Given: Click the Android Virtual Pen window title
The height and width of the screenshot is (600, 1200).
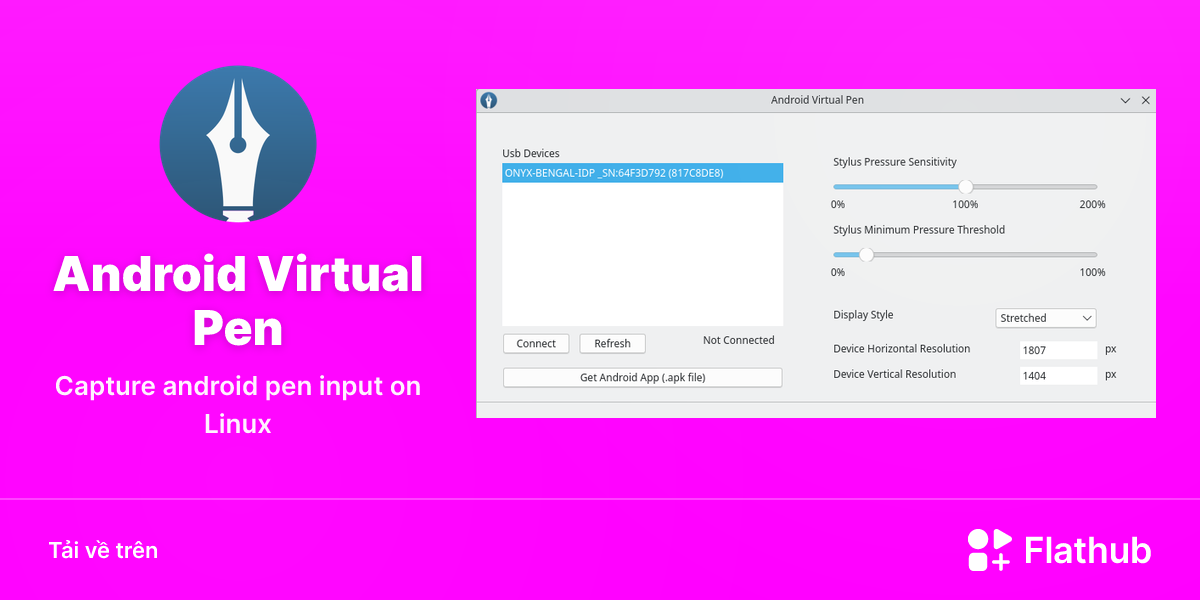Looking at the screenshot, I should [817, 100].
